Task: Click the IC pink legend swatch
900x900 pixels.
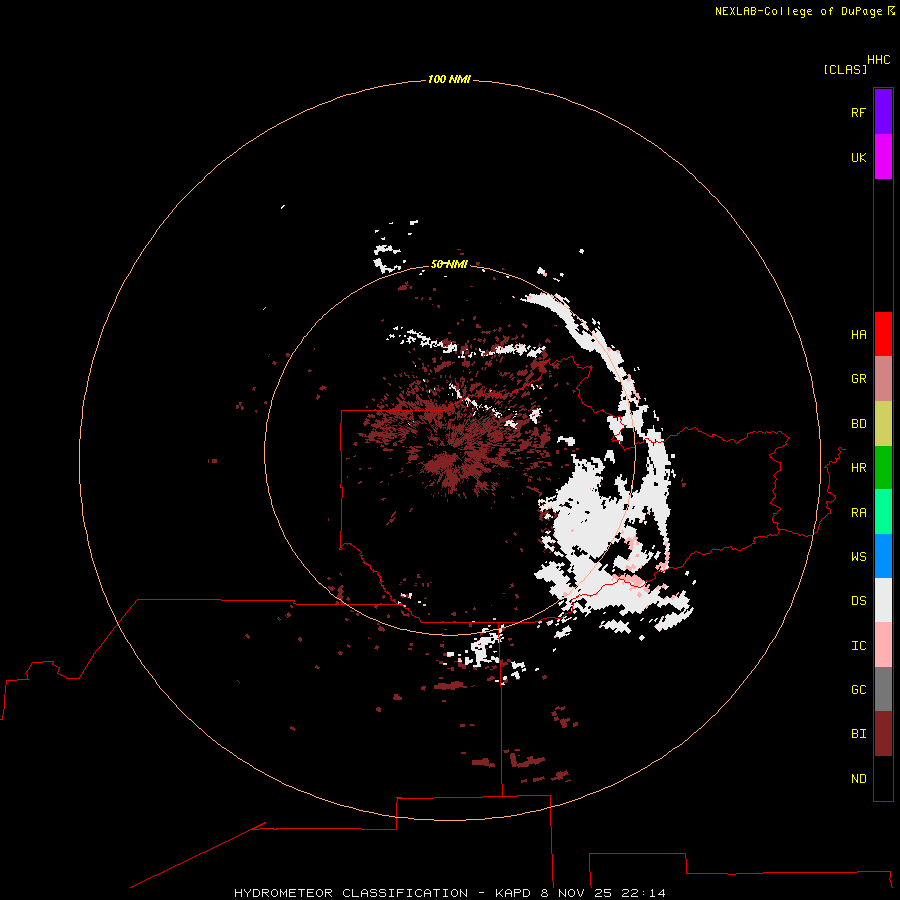Action: coord(883,645)
